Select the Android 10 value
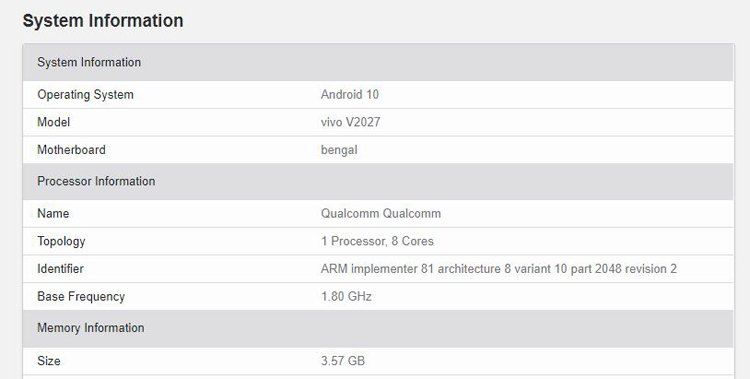The width and height of the screenshot is (750, 379). 350,94
